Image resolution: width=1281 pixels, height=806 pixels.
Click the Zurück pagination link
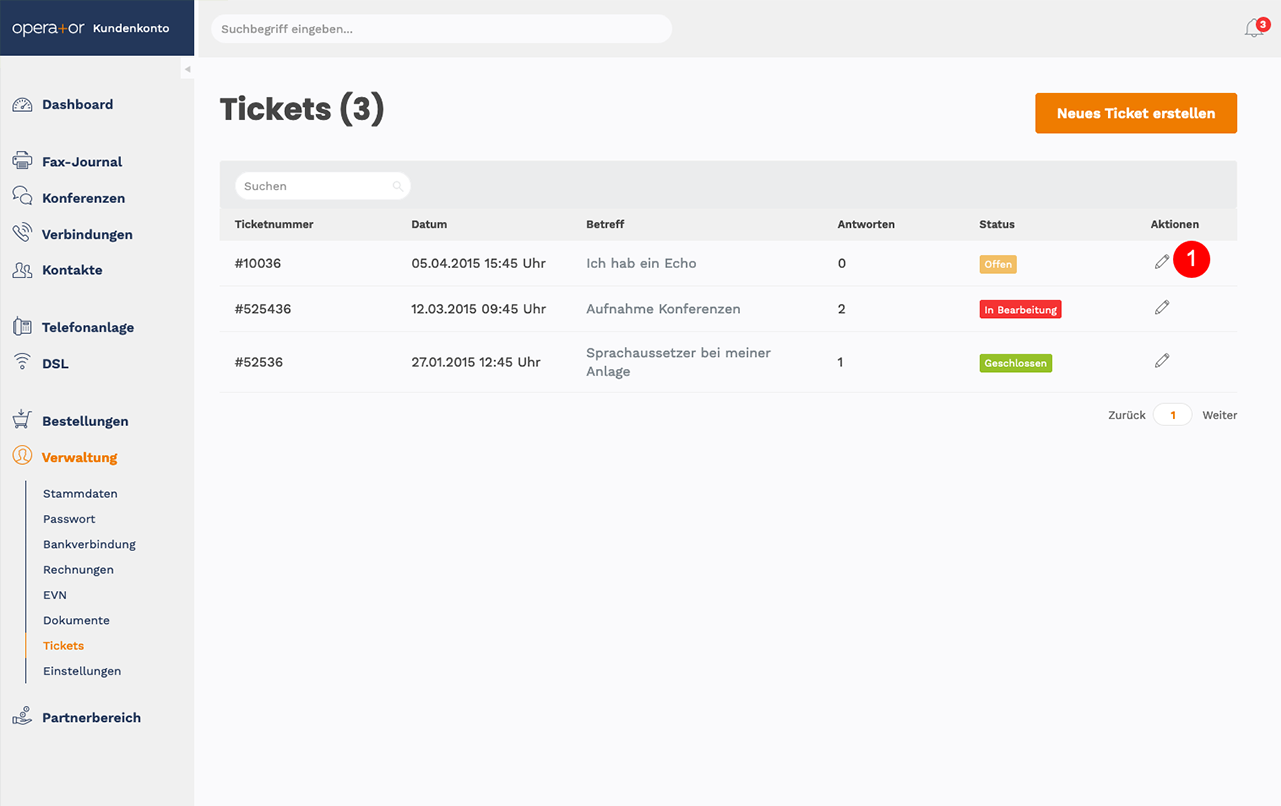1127,415
